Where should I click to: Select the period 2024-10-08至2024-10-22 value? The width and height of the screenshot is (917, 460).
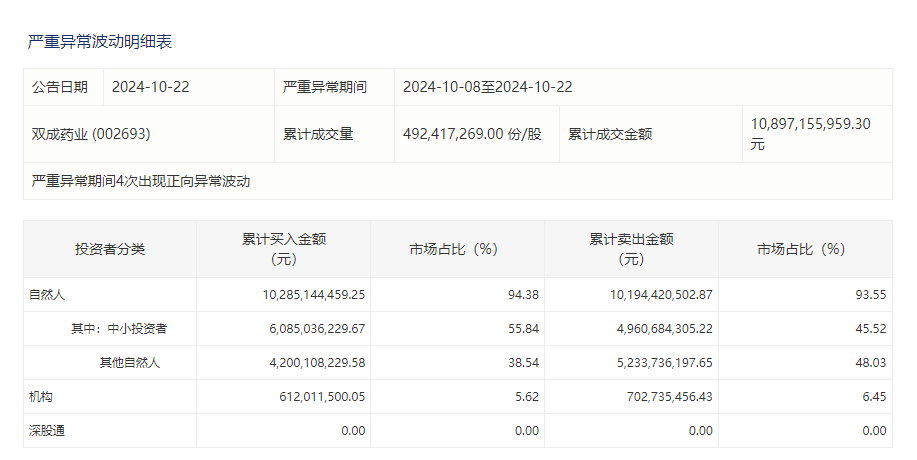487,87
